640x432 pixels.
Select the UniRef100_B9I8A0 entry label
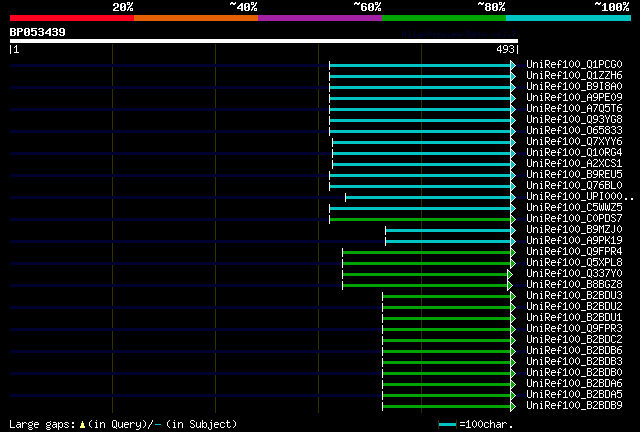tap(574, 87)
